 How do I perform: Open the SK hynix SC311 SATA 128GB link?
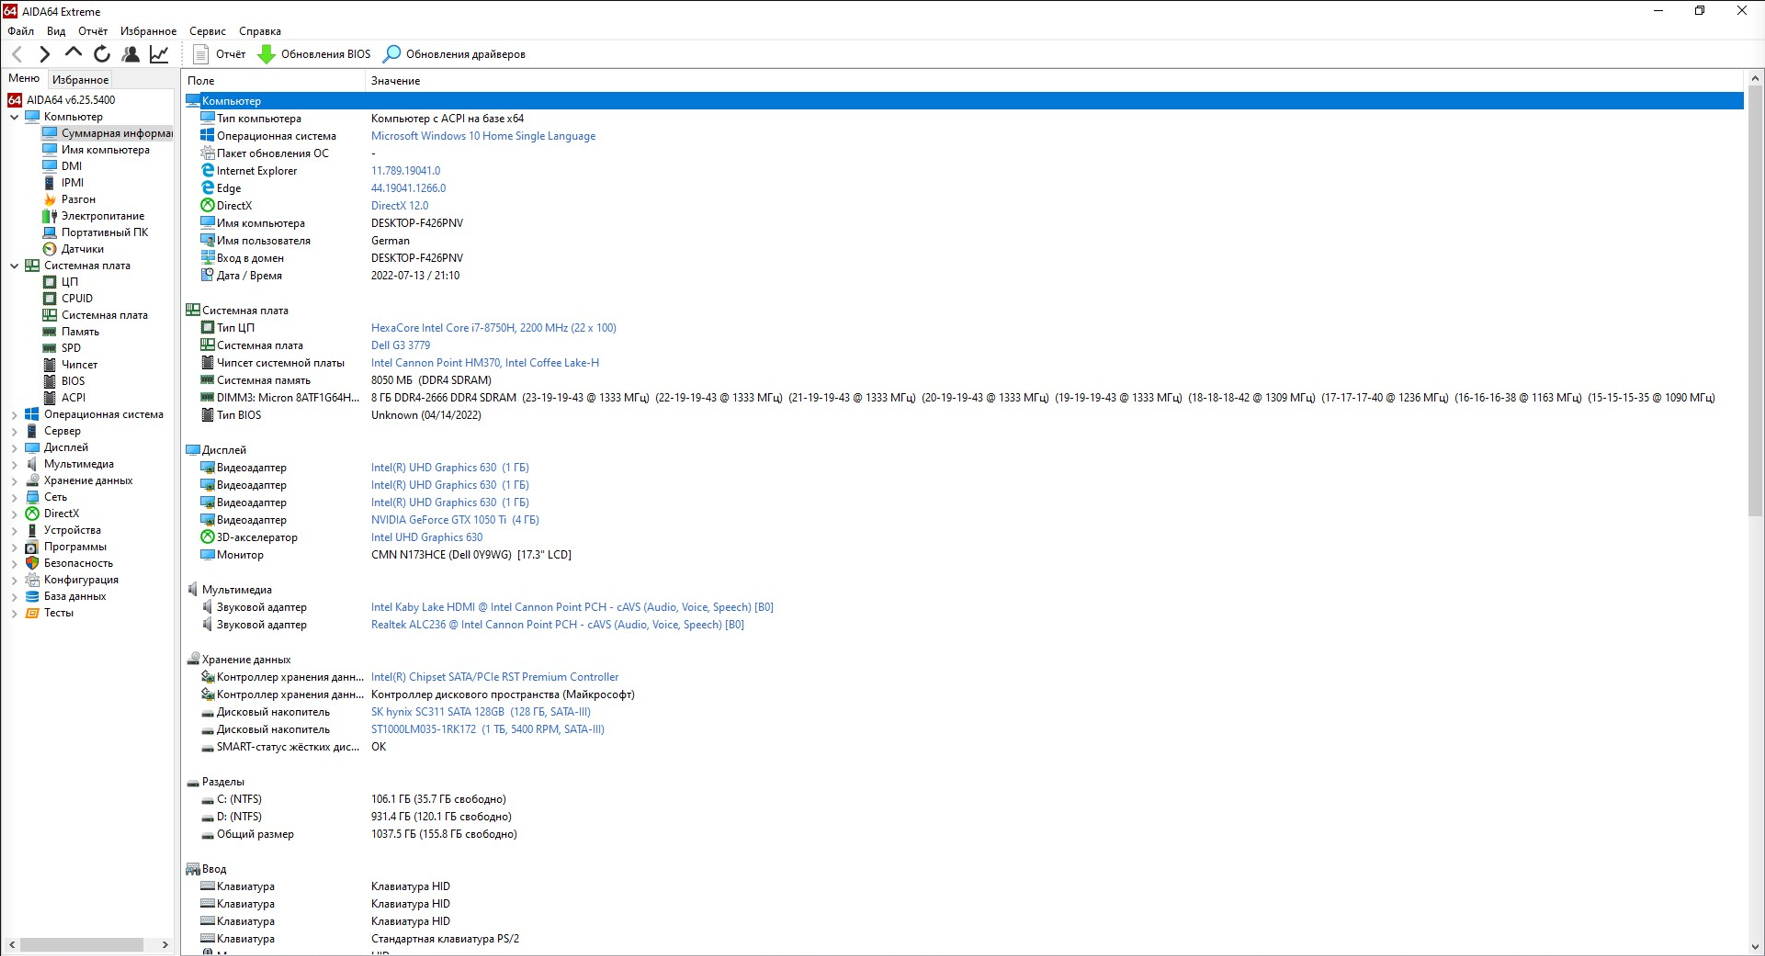(x=480, y=712)
